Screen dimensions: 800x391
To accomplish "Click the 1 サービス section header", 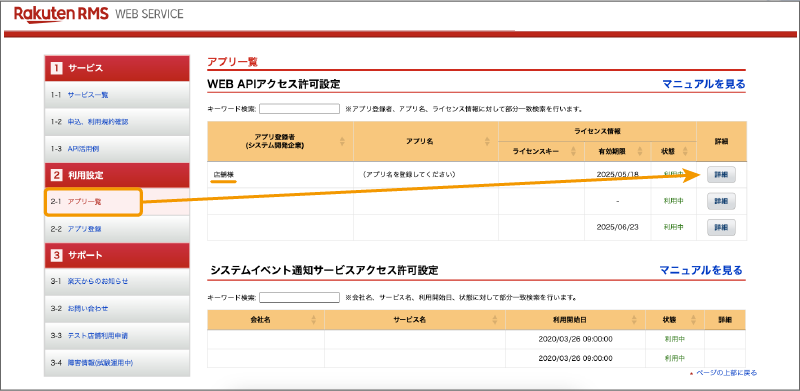I will click(x=117, y=68).
